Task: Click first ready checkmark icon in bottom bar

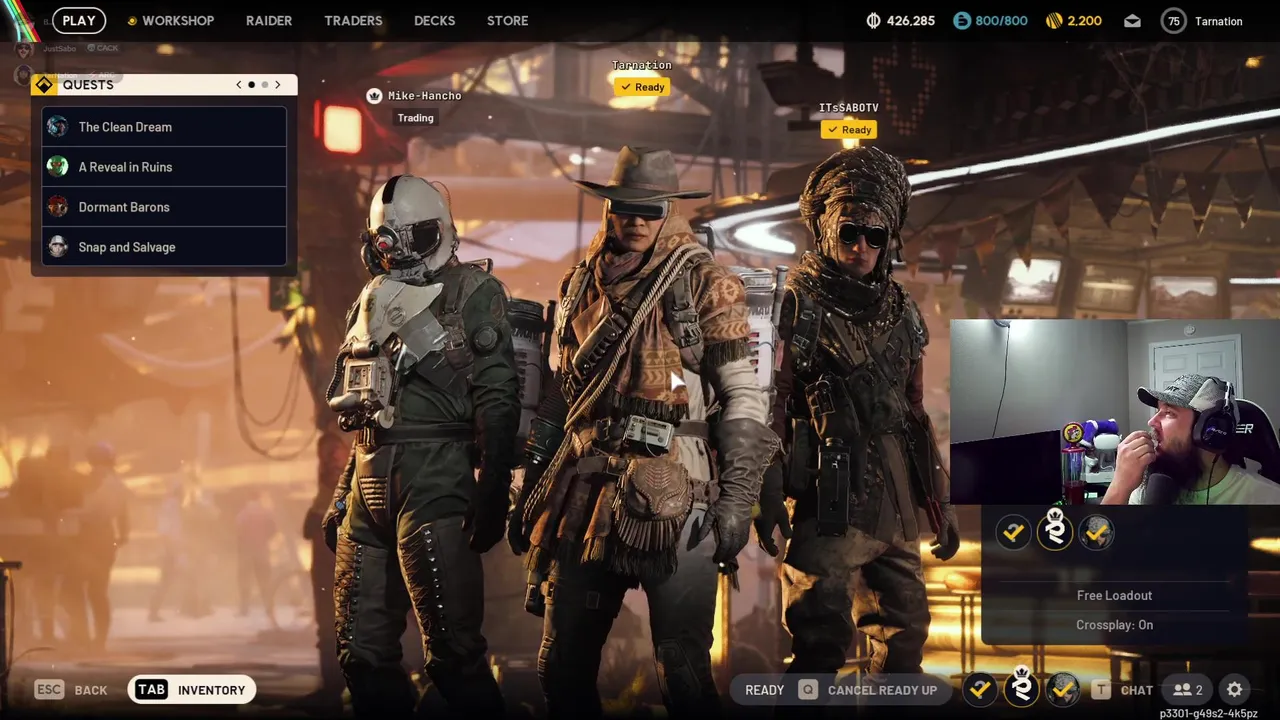Action: pyautogui.click(x=981, y=689)
